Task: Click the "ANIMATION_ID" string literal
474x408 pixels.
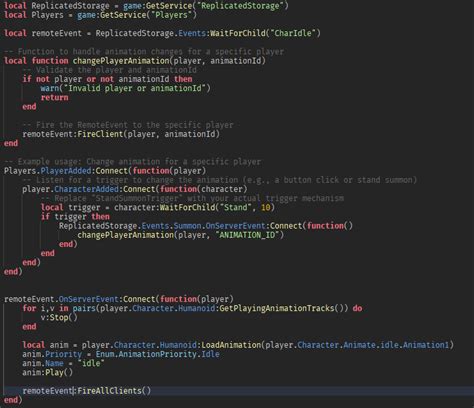Action: 247,235
